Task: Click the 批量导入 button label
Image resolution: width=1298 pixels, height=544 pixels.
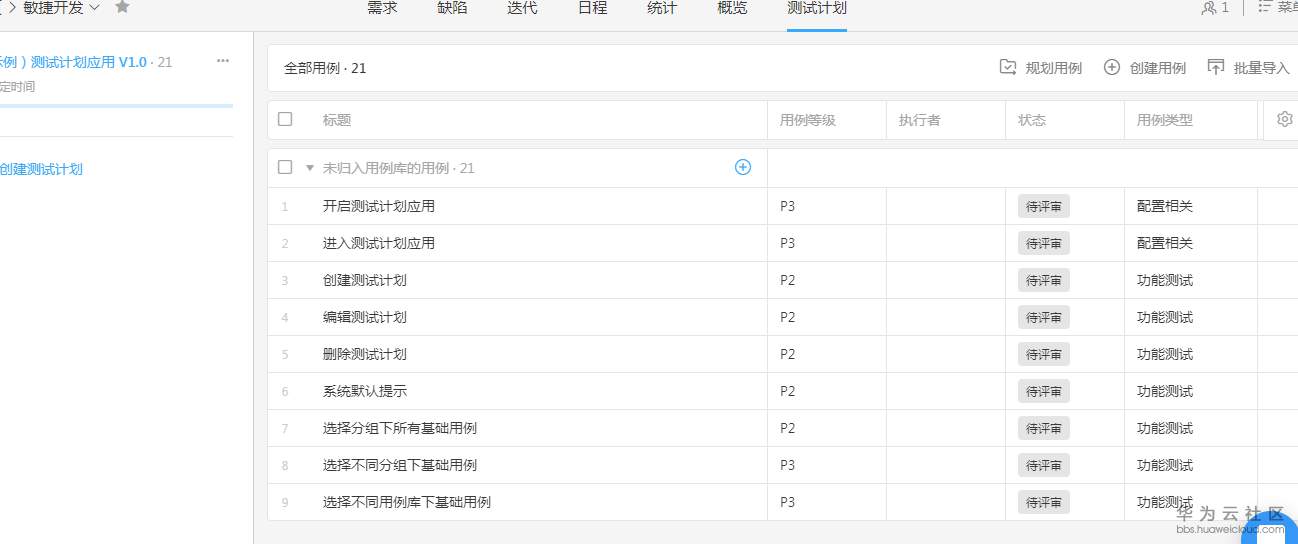Action: click(x=1262, y=68)
